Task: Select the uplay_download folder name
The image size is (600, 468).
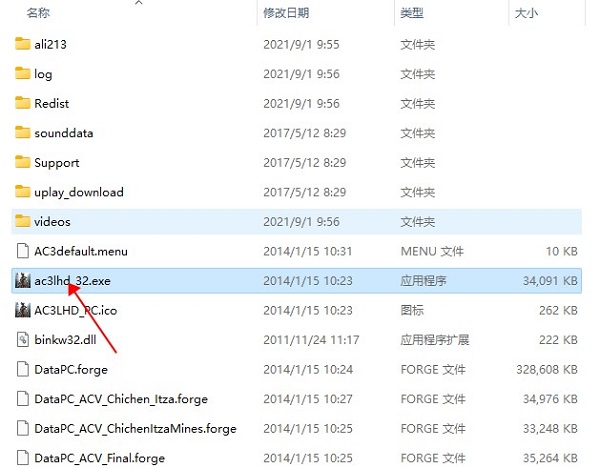Action: [78, 192]
